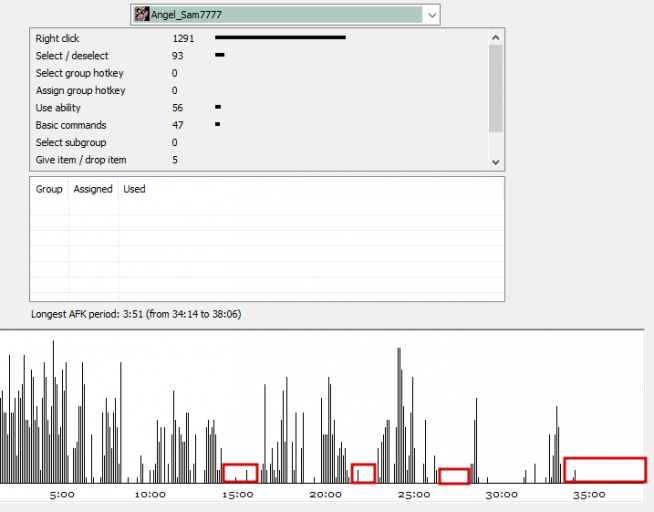Click the action list scroll up arrow

tap(496, 38)
